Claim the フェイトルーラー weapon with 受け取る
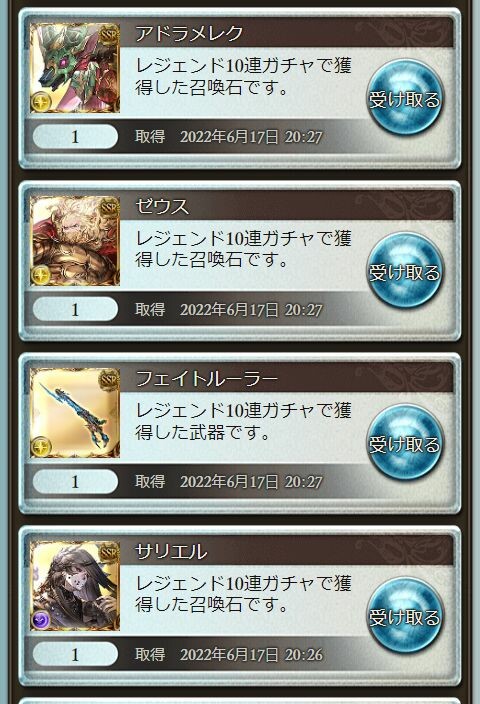 [x=405, y=443]
